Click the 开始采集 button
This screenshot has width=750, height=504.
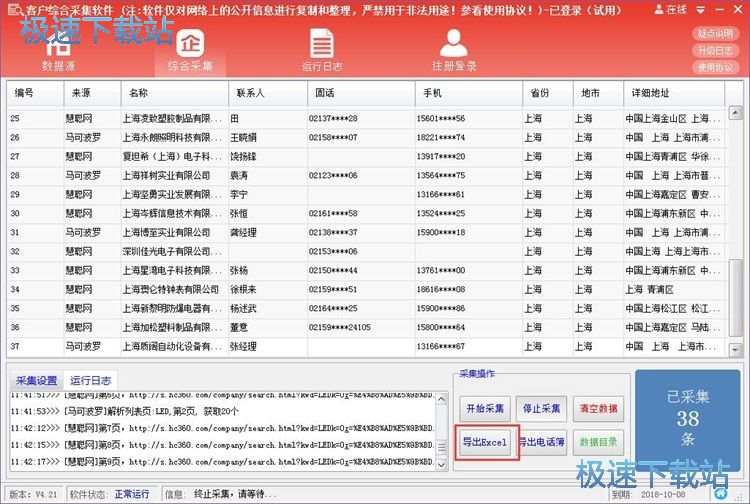[x=485, y=408]
